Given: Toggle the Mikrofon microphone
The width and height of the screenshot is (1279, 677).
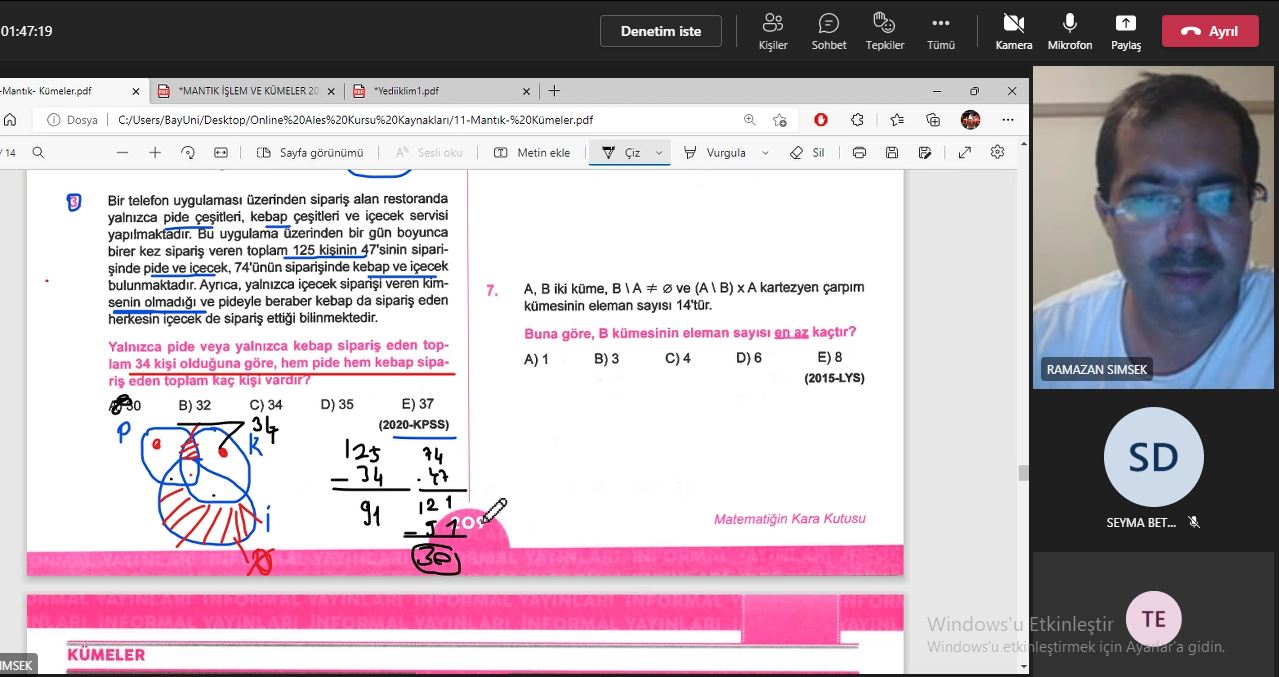Looking at the screenshot, I should click(x=1070, y=31).
